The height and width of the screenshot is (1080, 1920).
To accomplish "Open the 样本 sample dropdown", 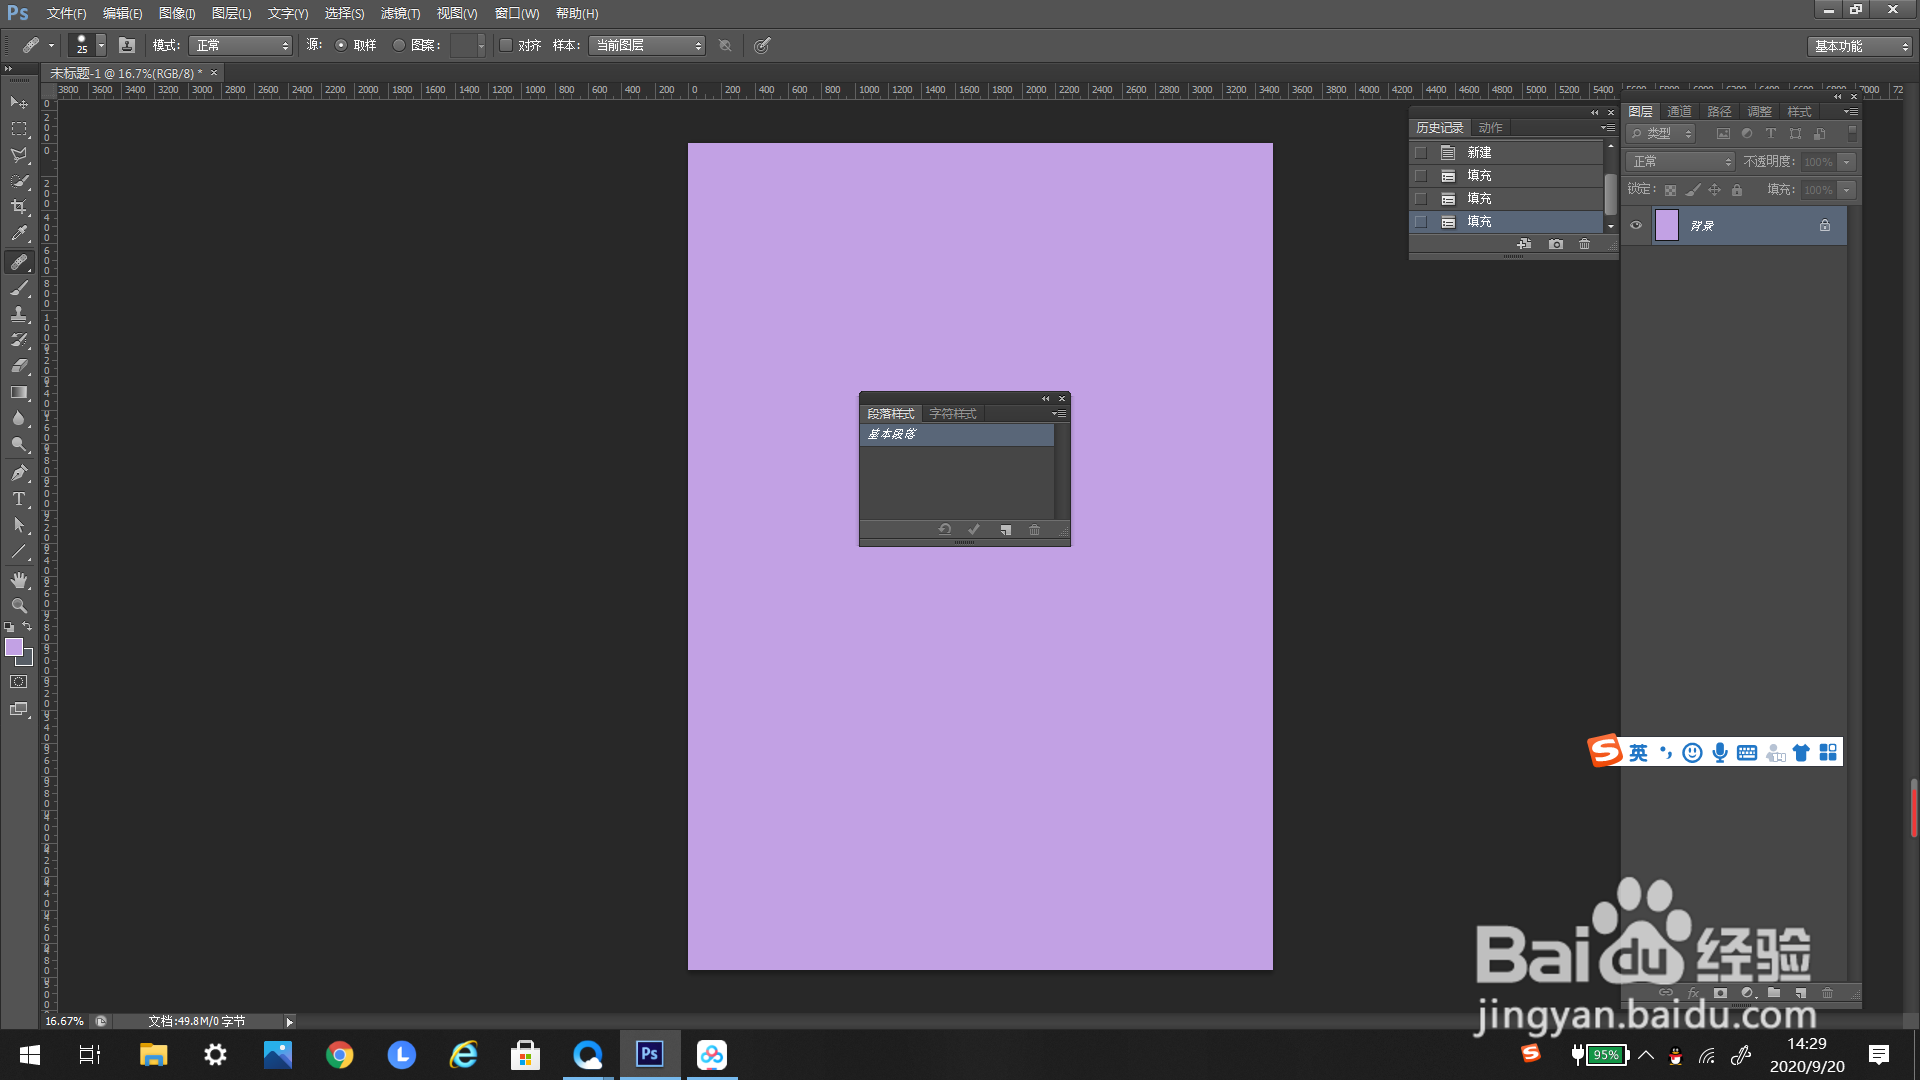I will pos(646,46).
